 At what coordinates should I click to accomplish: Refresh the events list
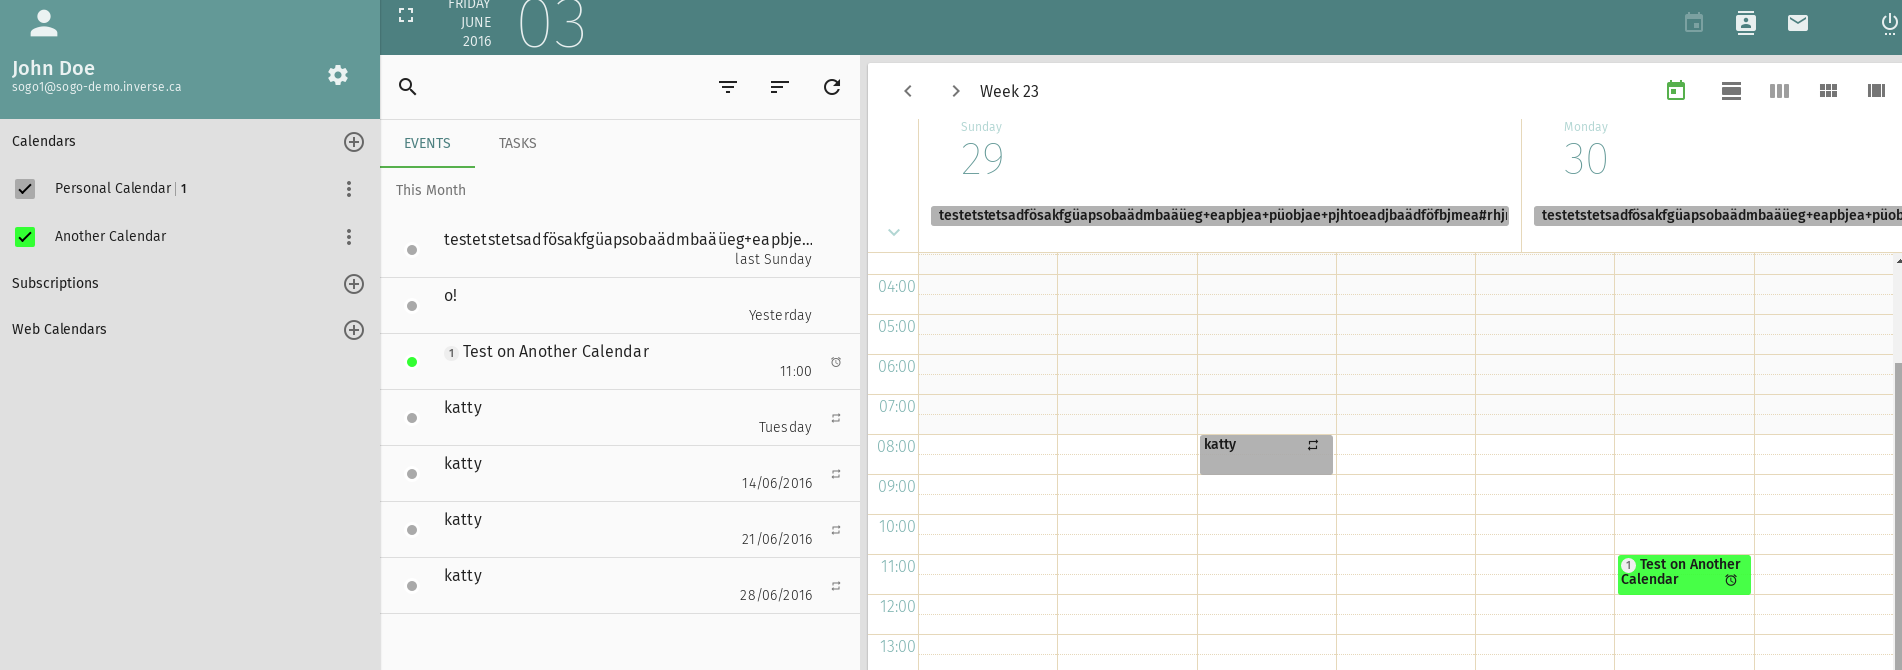[832, 87]
